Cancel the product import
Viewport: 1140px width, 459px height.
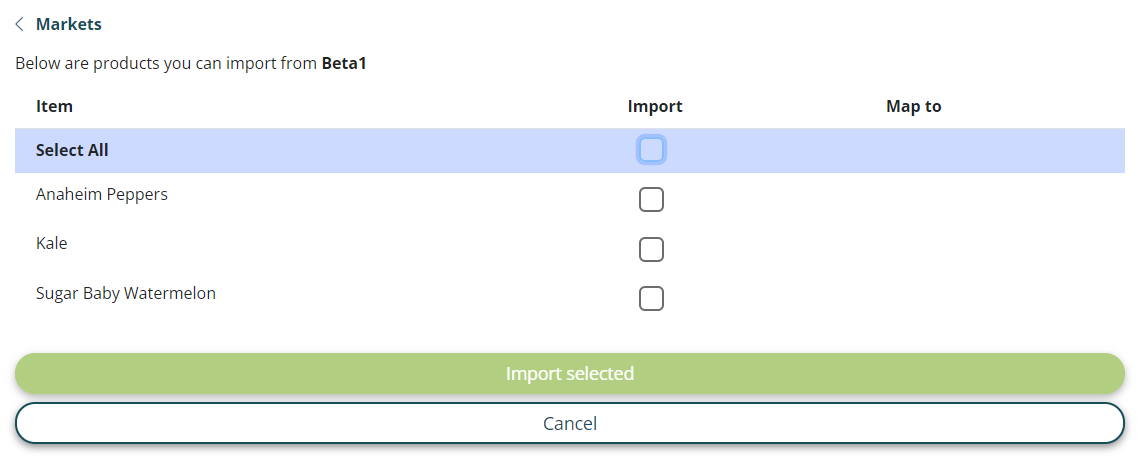click(570, 423)
